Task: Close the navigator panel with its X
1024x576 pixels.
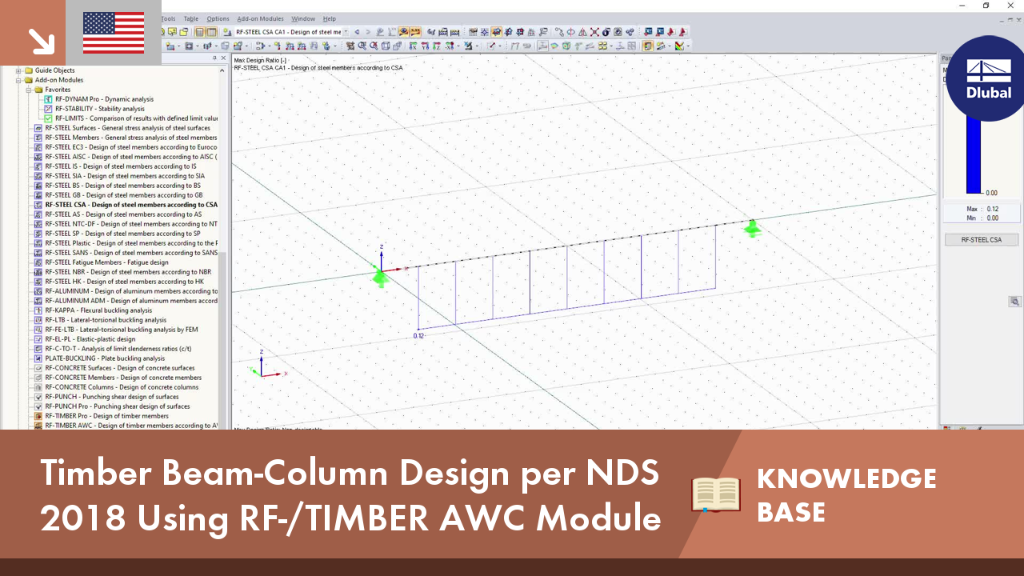Action: click(x=223, y=58)
